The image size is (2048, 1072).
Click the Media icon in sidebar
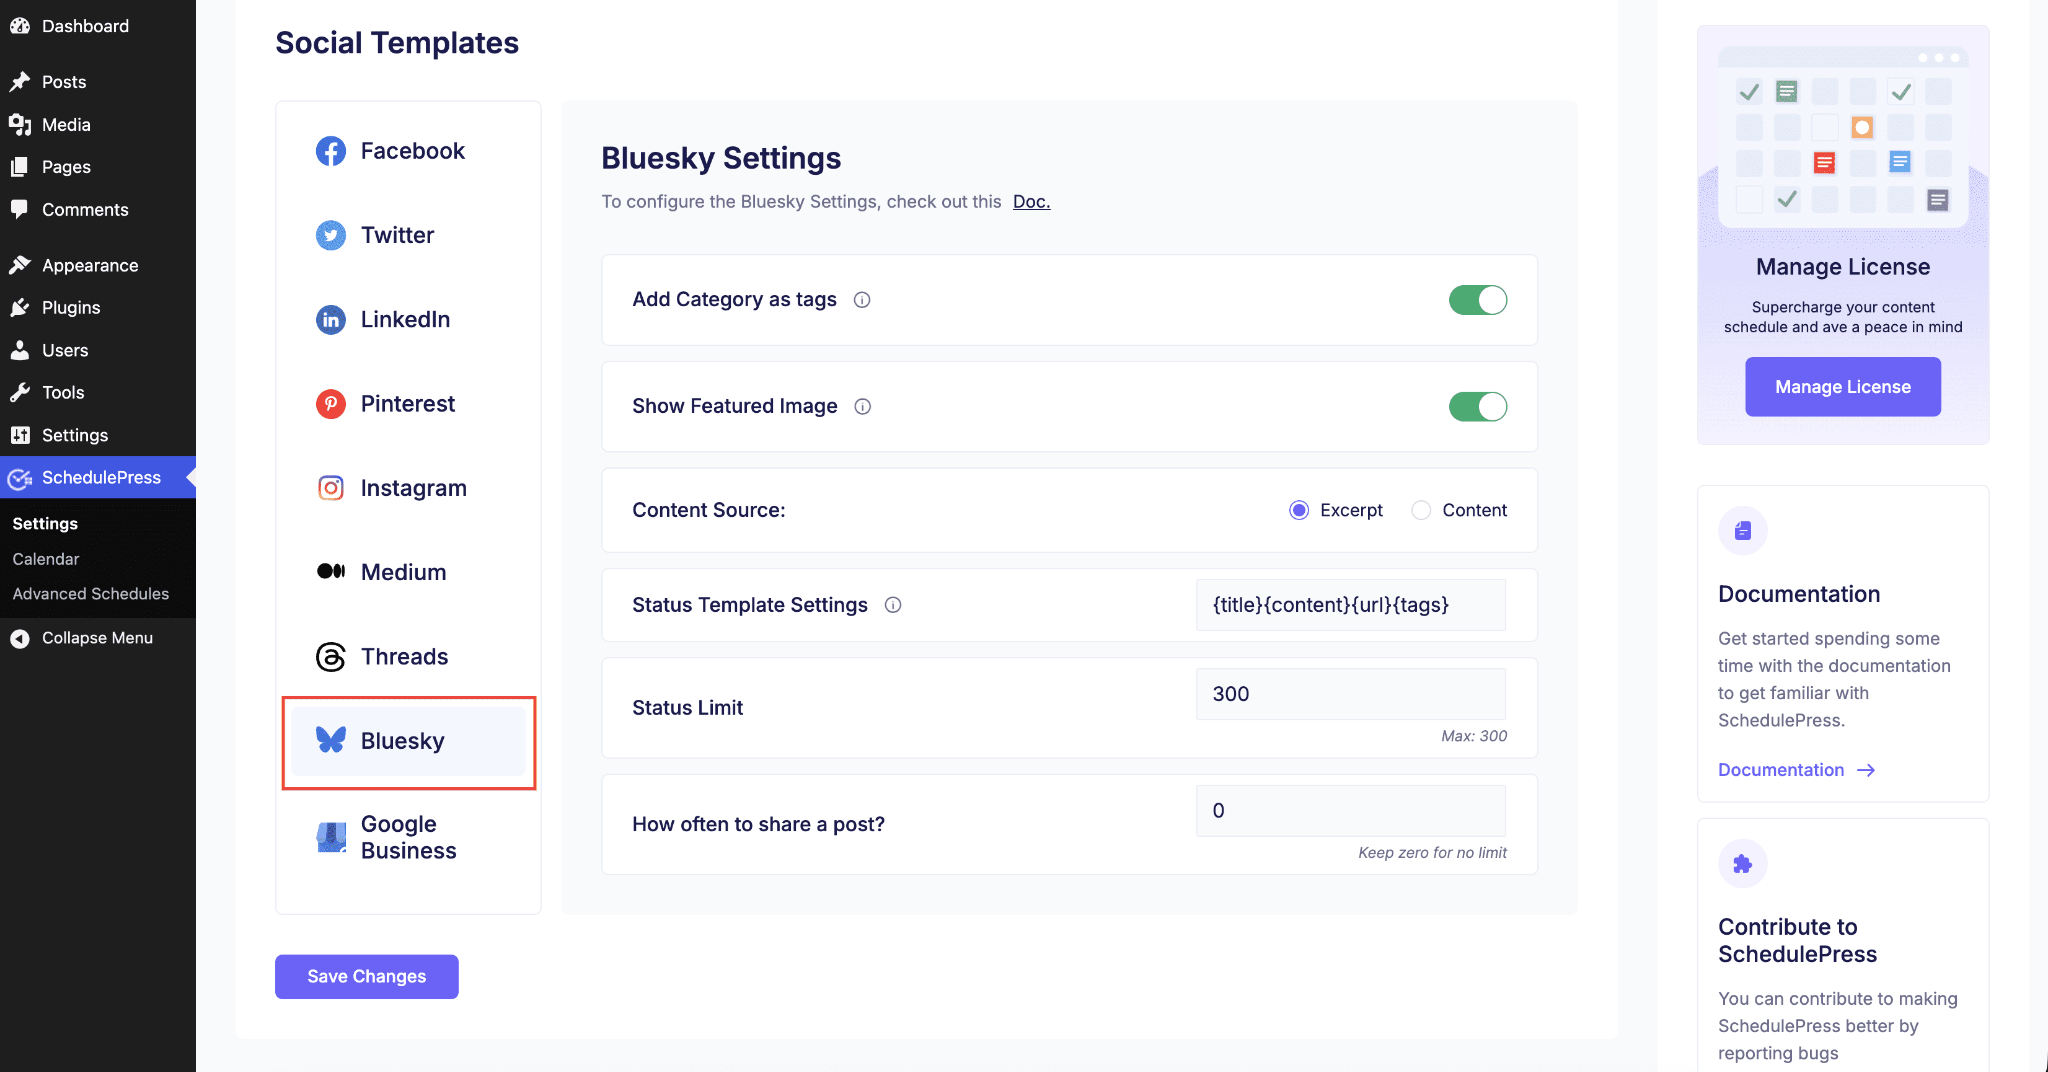[x=20, y=125]
